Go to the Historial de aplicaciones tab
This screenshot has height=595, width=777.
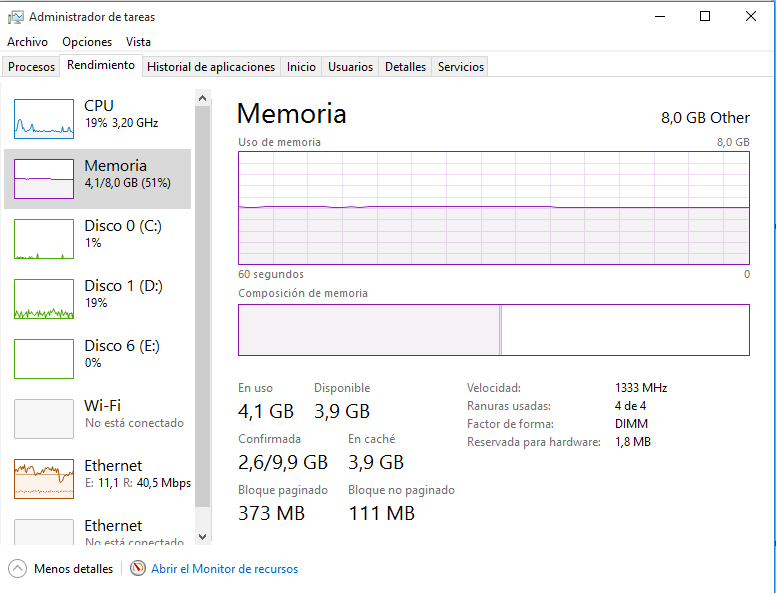pos(211,67)
